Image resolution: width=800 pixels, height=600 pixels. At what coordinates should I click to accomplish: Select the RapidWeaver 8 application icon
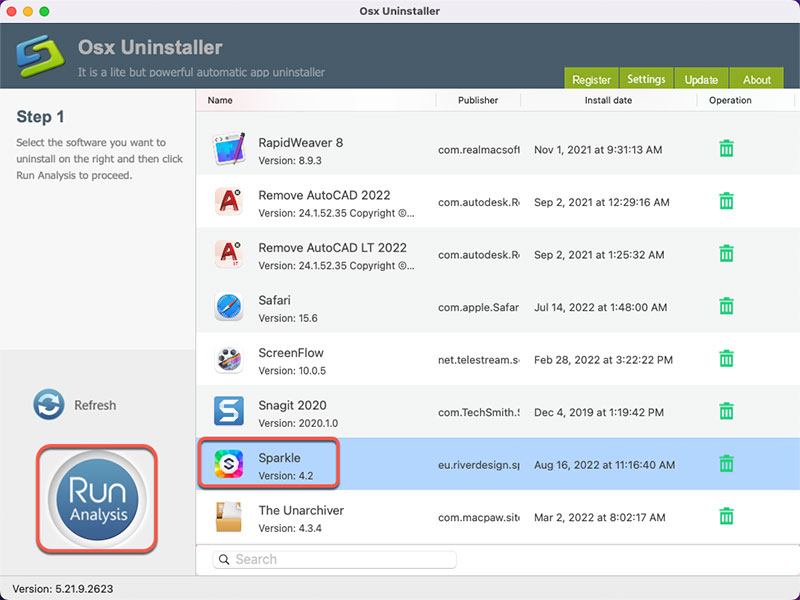(229, 147)
